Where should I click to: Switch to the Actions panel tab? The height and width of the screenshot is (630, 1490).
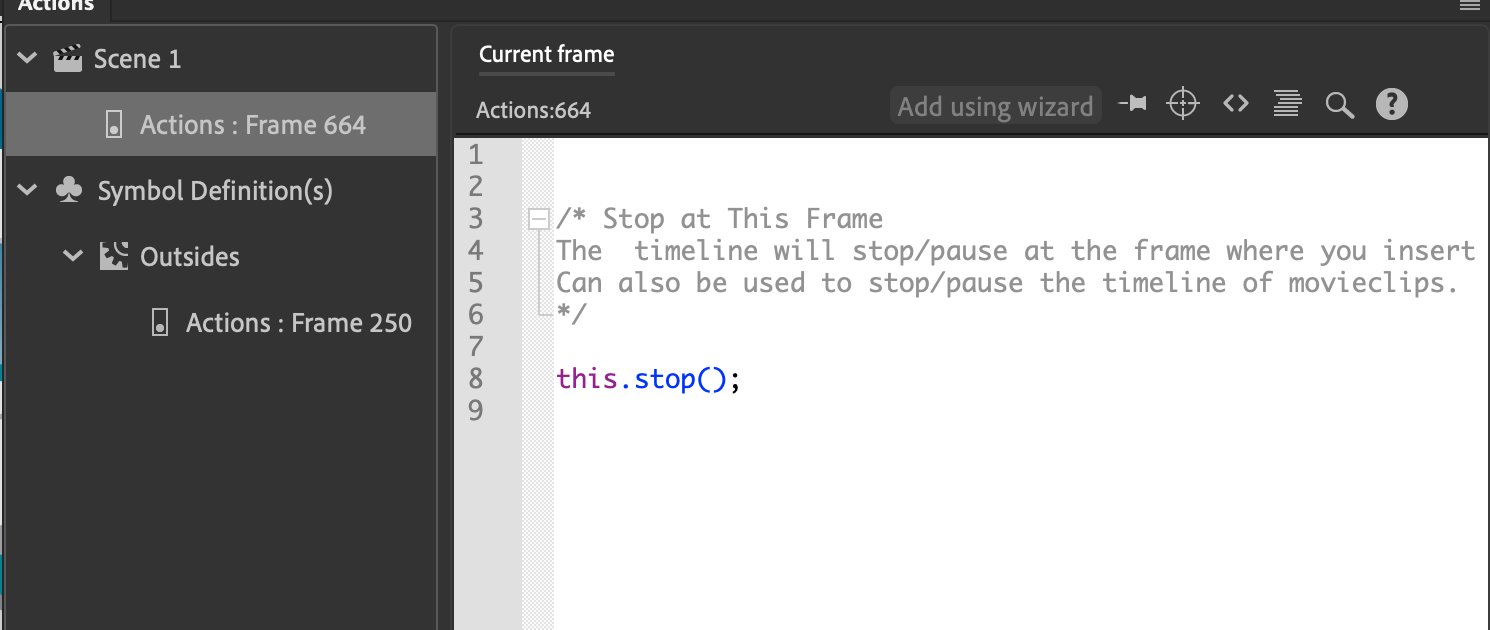click(57, 6)
